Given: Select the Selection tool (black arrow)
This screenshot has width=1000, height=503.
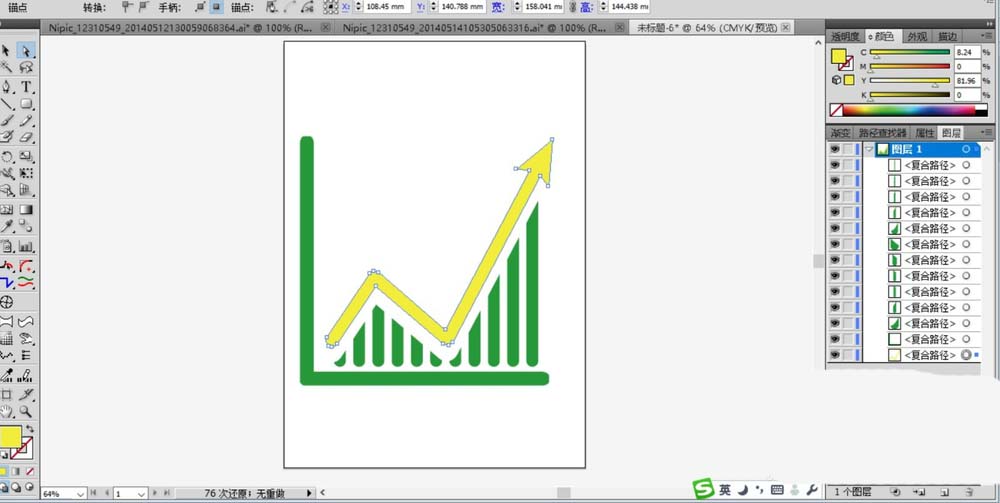Looking at the screenshot, I should [6, 51].
